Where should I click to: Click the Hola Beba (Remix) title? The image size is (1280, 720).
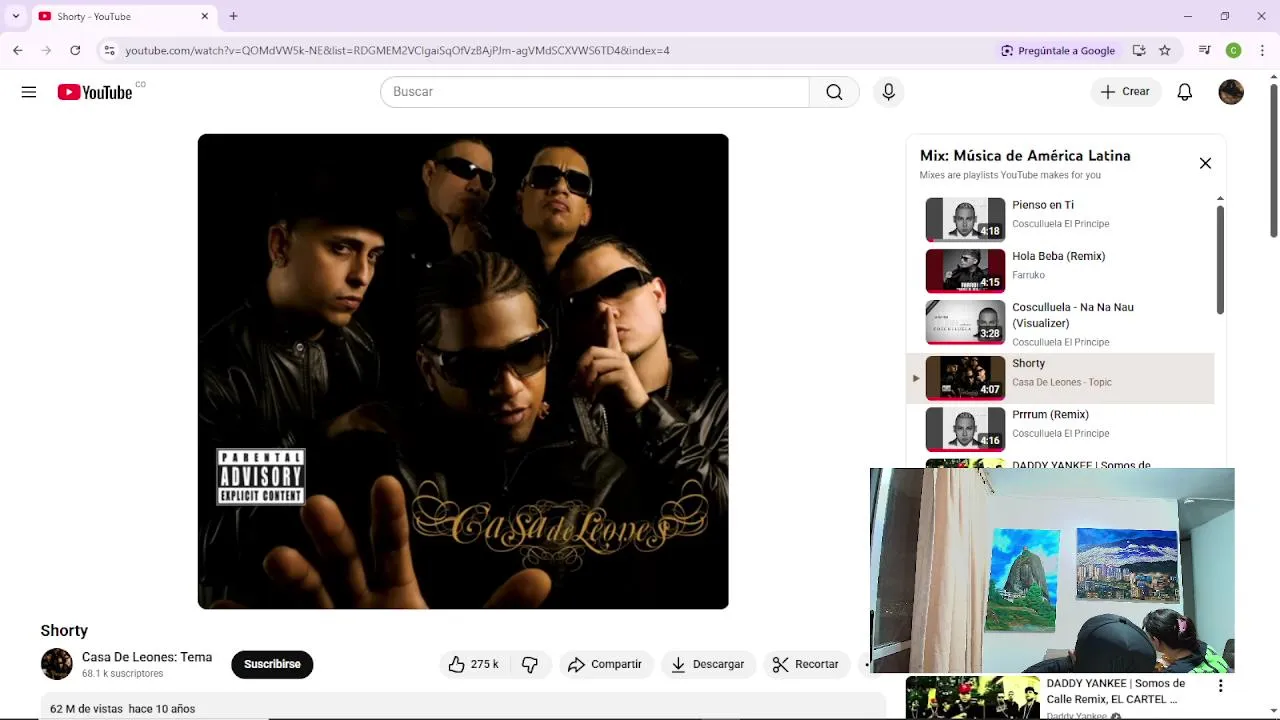[1058, 256]
